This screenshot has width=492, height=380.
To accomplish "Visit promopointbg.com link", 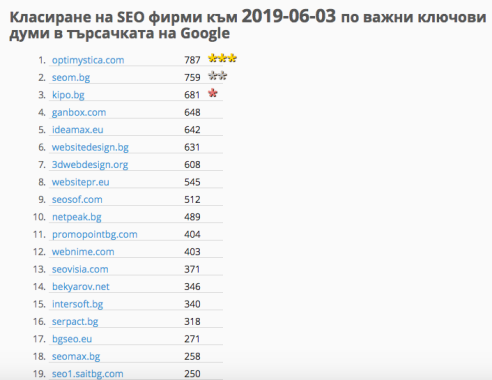I will pos(95,234).
